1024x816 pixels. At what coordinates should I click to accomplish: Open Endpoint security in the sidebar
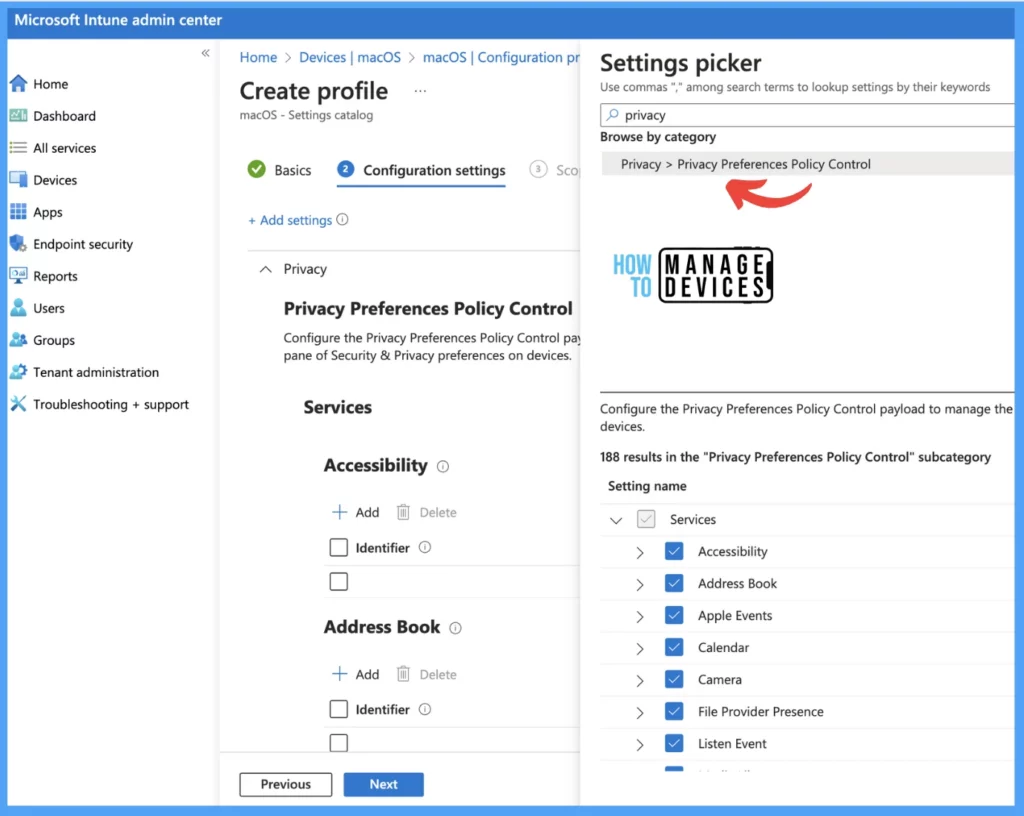coord(83,244)
